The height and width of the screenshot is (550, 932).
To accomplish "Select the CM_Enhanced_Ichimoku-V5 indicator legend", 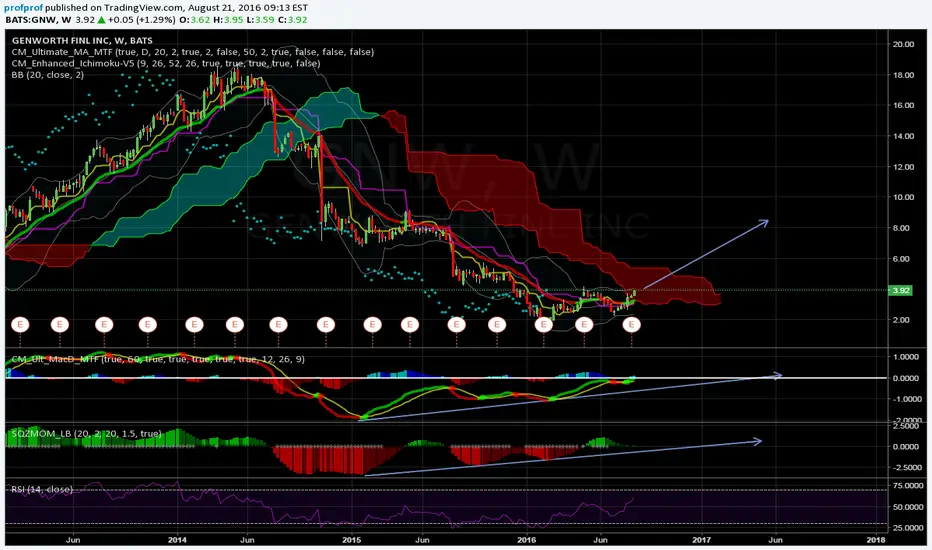I will 166,63.
